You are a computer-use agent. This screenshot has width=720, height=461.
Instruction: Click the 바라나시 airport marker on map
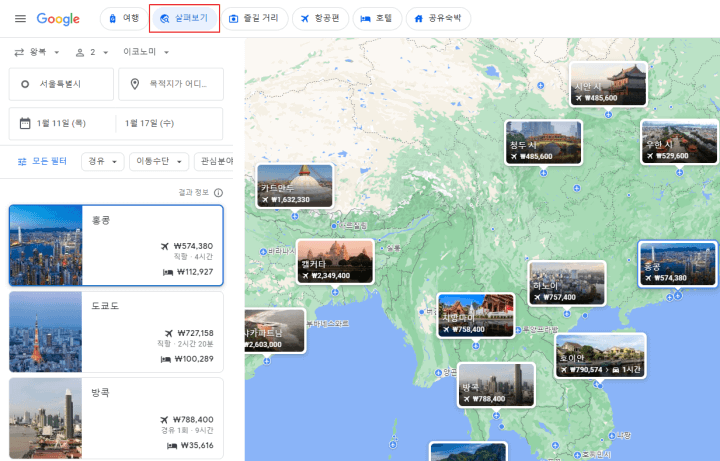tap(263, 252)
